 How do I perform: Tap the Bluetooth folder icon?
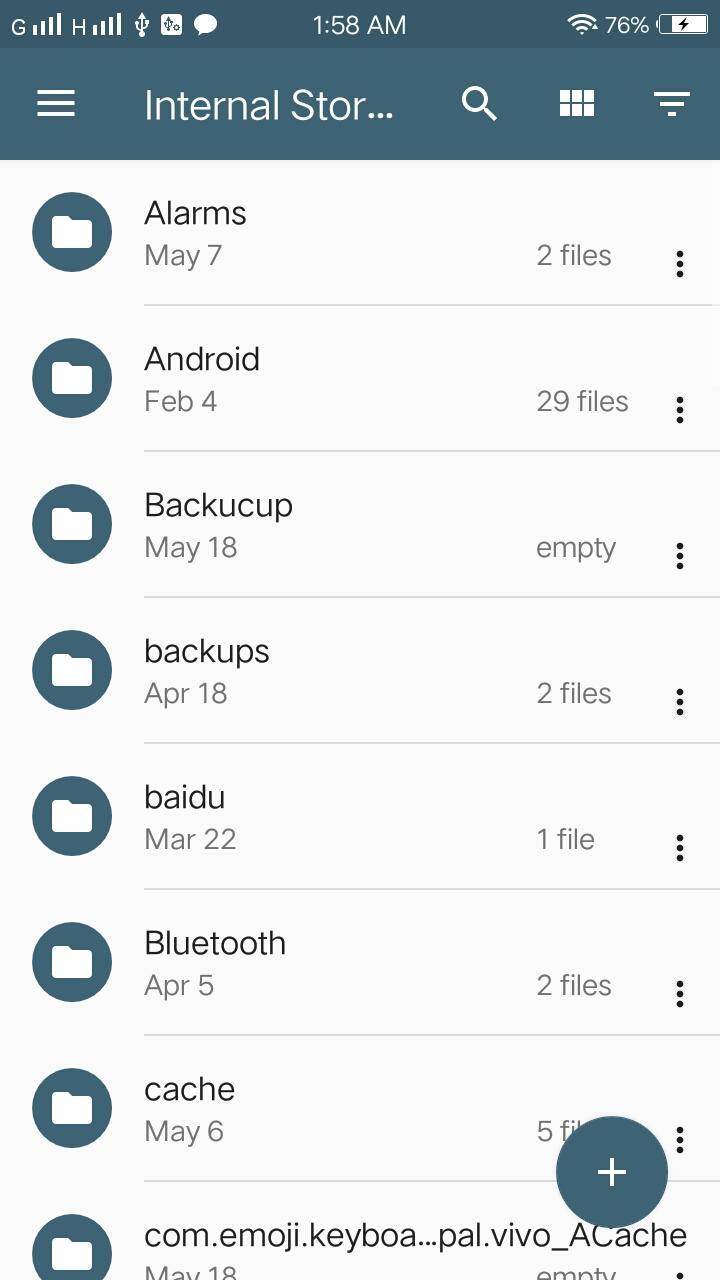72,962
